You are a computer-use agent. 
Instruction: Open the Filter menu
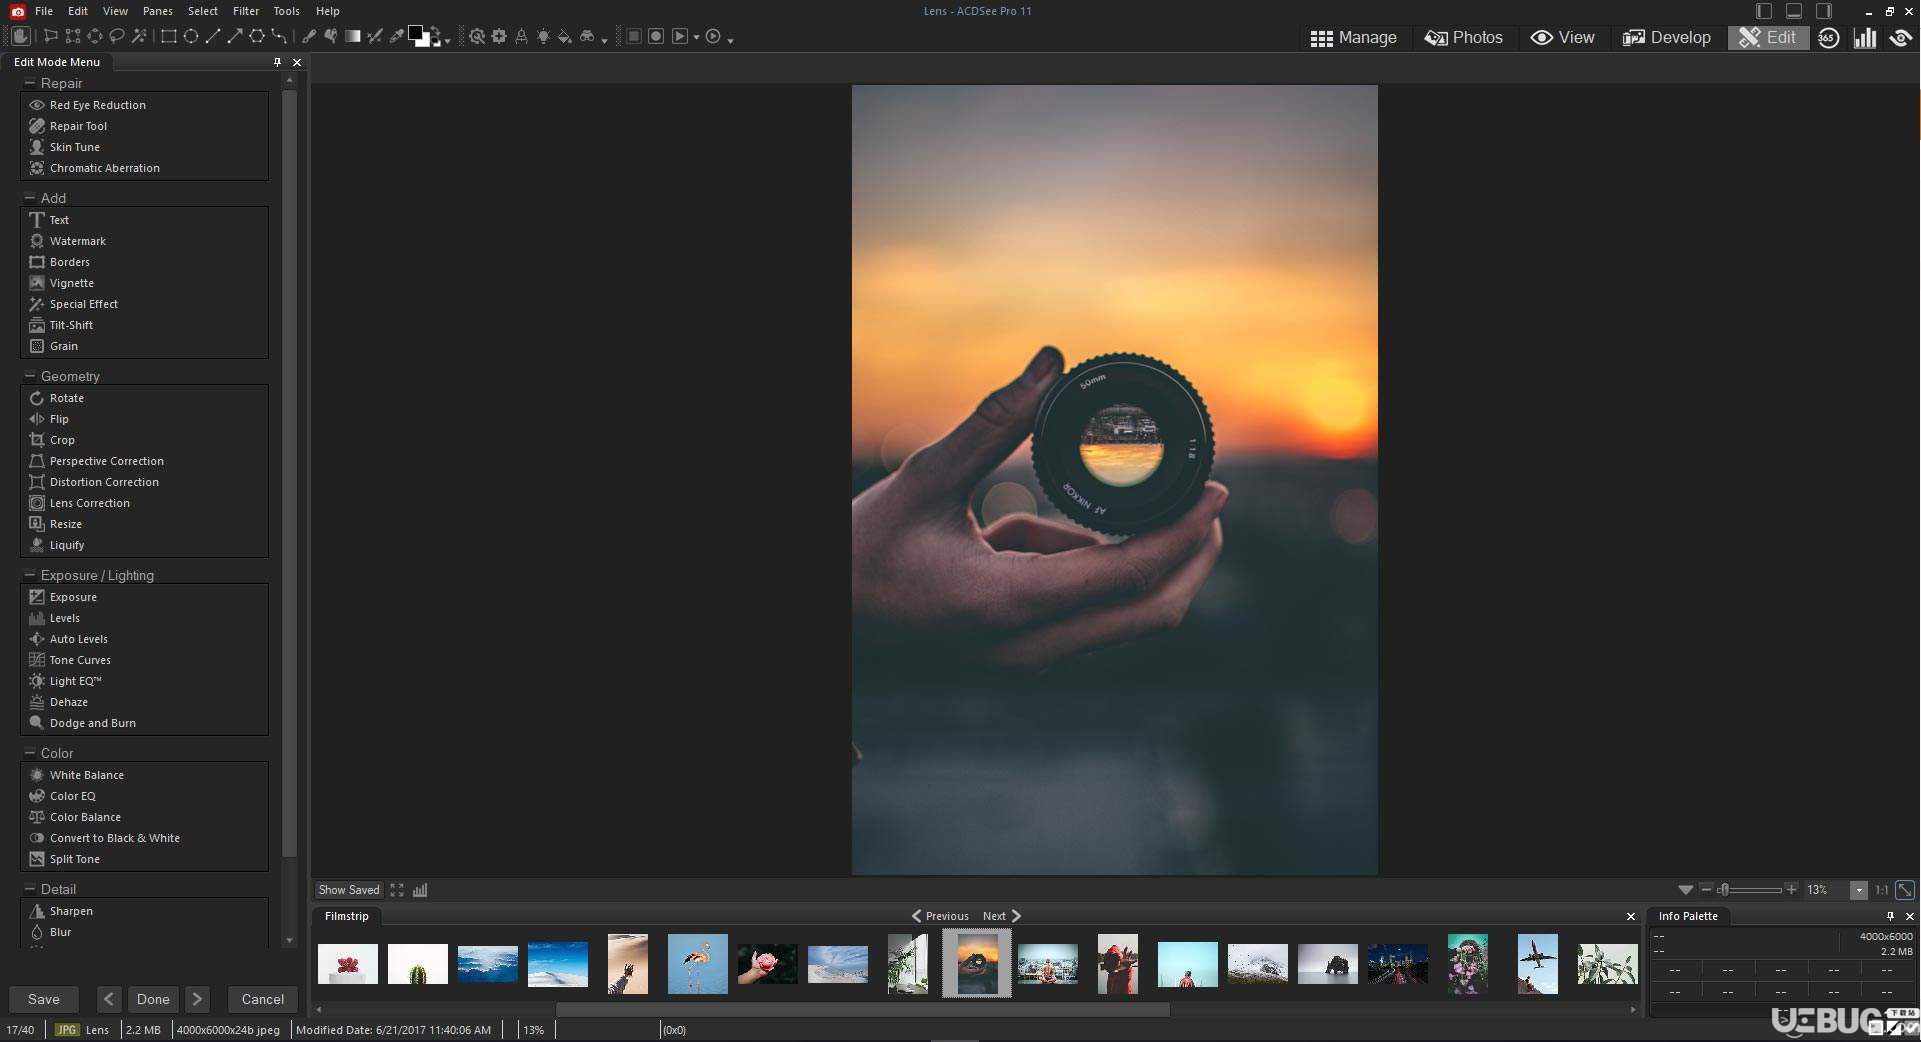pyautogui.click(x=246, y=11)
